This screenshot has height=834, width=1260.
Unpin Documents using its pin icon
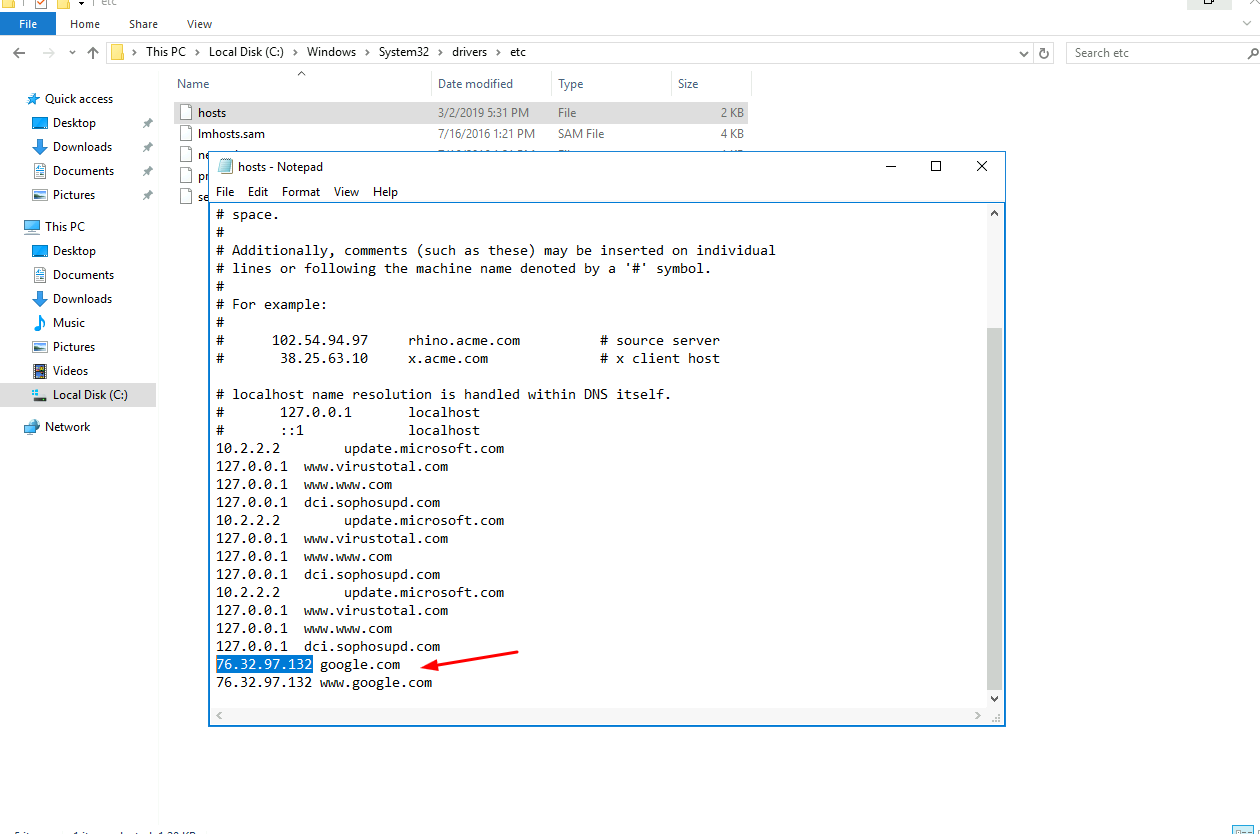(x=147, y=171)
